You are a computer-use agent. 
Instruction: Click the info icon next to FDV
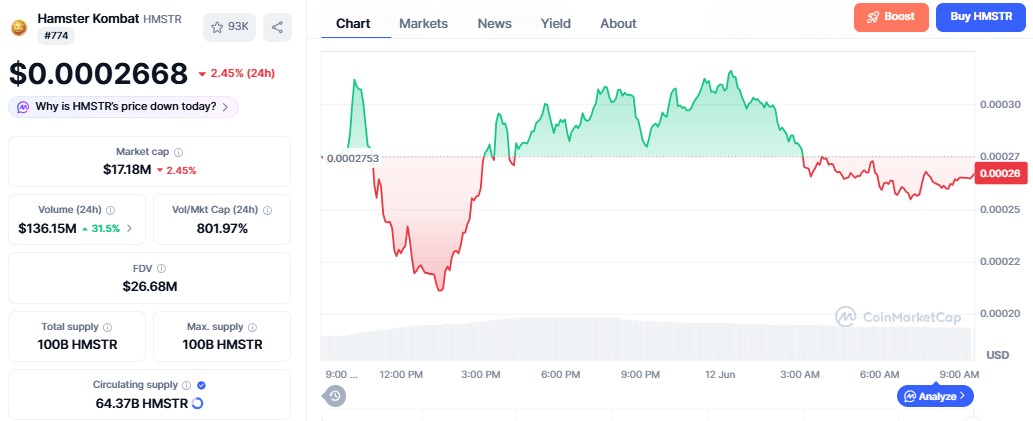click(161, 268)
